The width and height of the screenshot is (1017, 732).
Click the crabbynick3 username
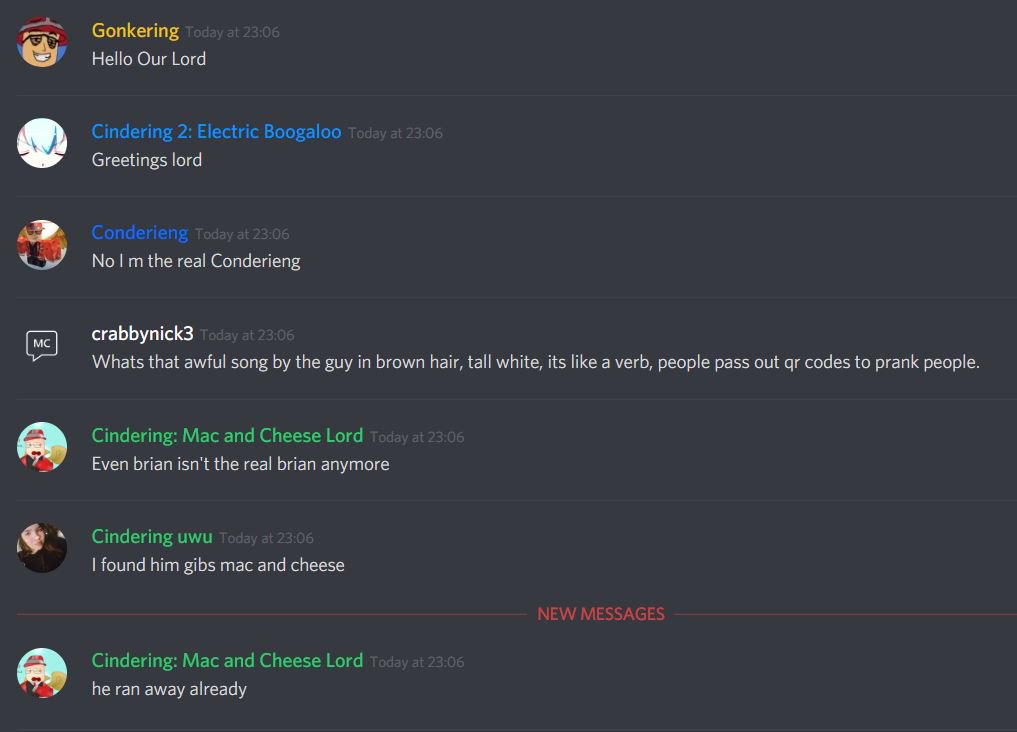click(142, 334)
